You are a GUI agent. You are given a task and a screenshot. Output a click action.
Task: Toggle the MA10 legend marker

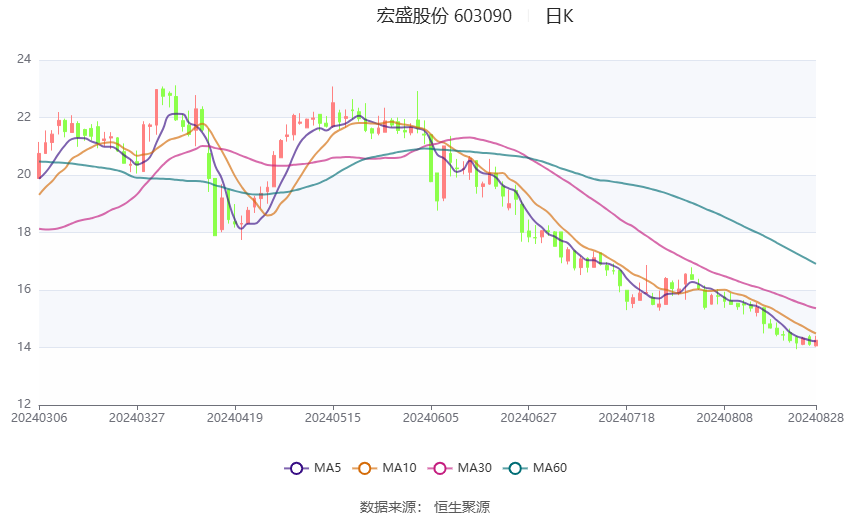pos(364,468)
